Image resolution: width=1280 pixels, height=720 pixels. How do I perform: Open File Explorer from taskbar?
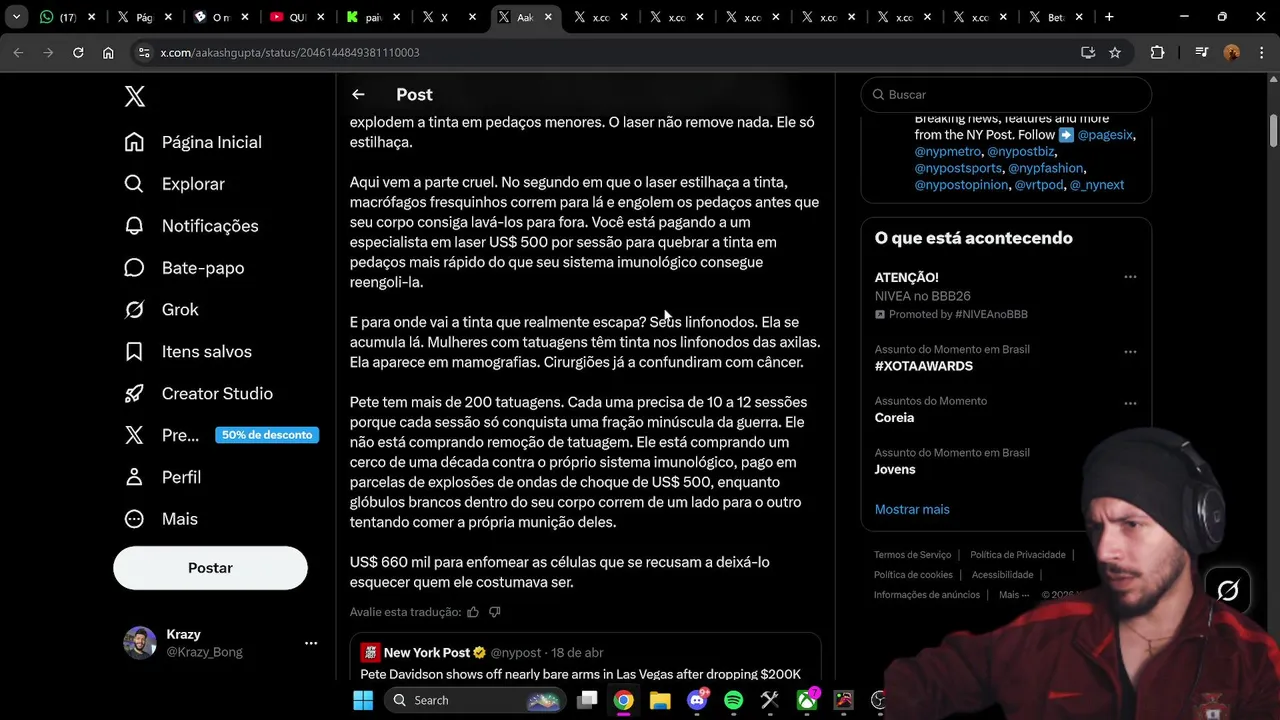click(x=660, y=700)
